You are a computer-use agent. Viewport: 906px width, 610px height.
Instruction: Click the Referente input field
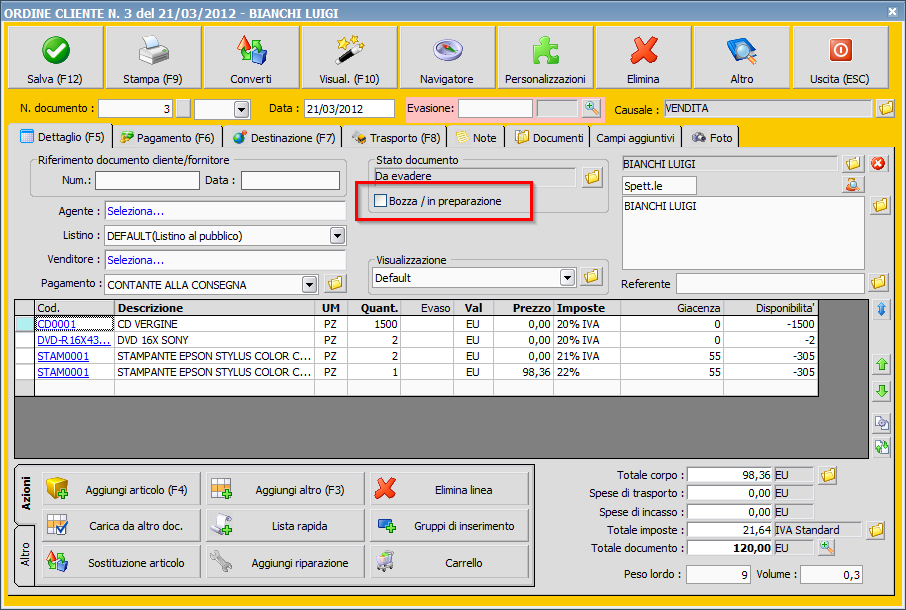tap(770, 284)
